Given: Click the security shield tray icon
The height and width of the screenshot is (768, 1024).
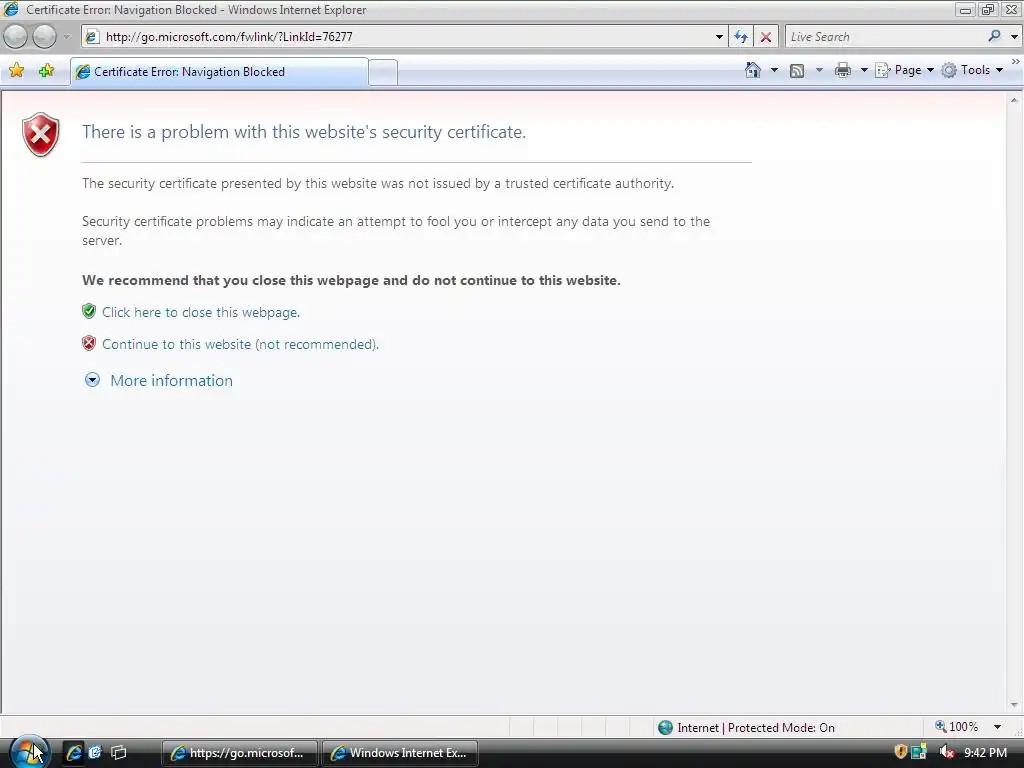Looking at the screenshot, I should coord(901,752).
